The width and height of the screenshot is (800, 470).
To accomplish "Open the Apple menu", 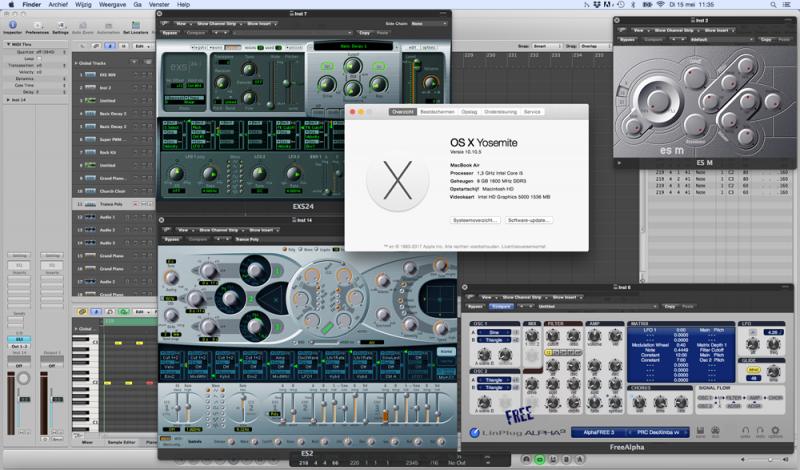I will pos(11,5).
